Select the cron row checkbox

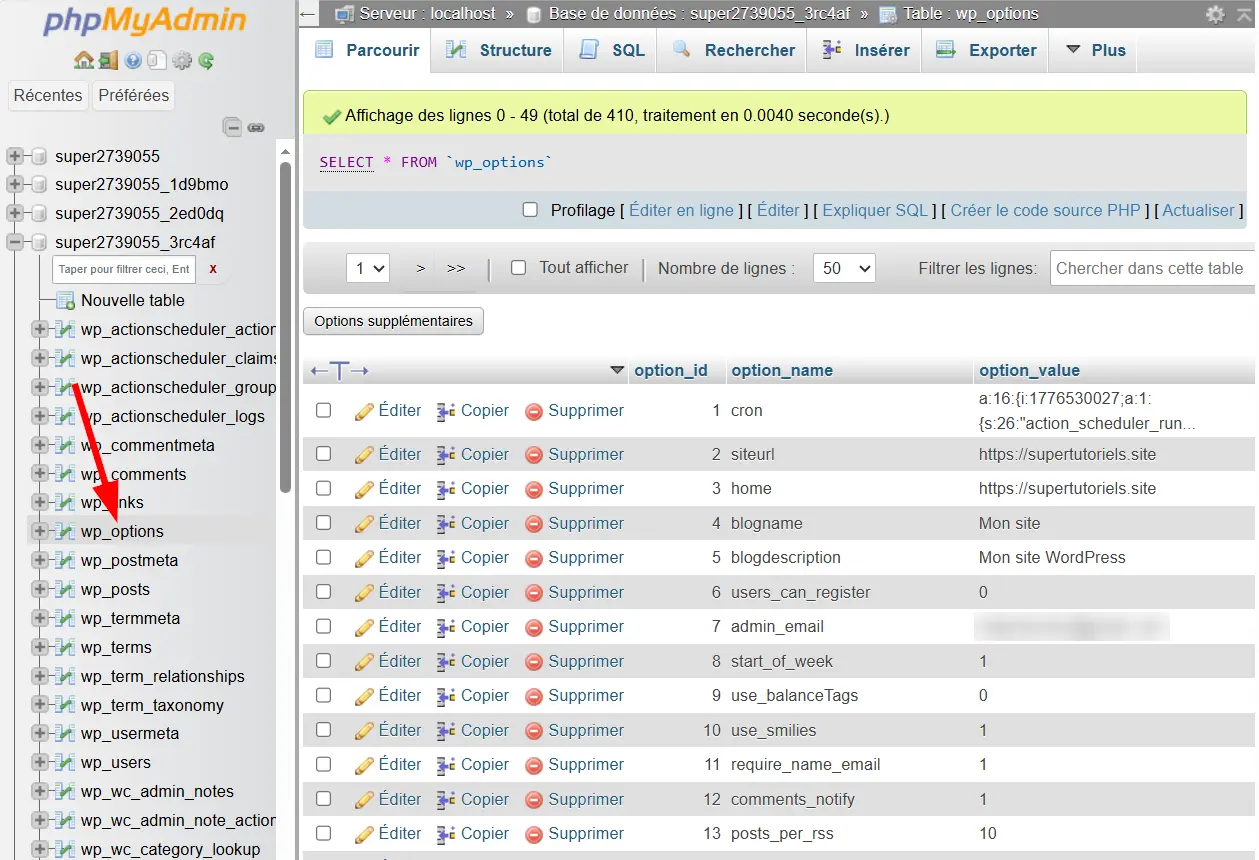pyautogui.click(x=323, y=410)
